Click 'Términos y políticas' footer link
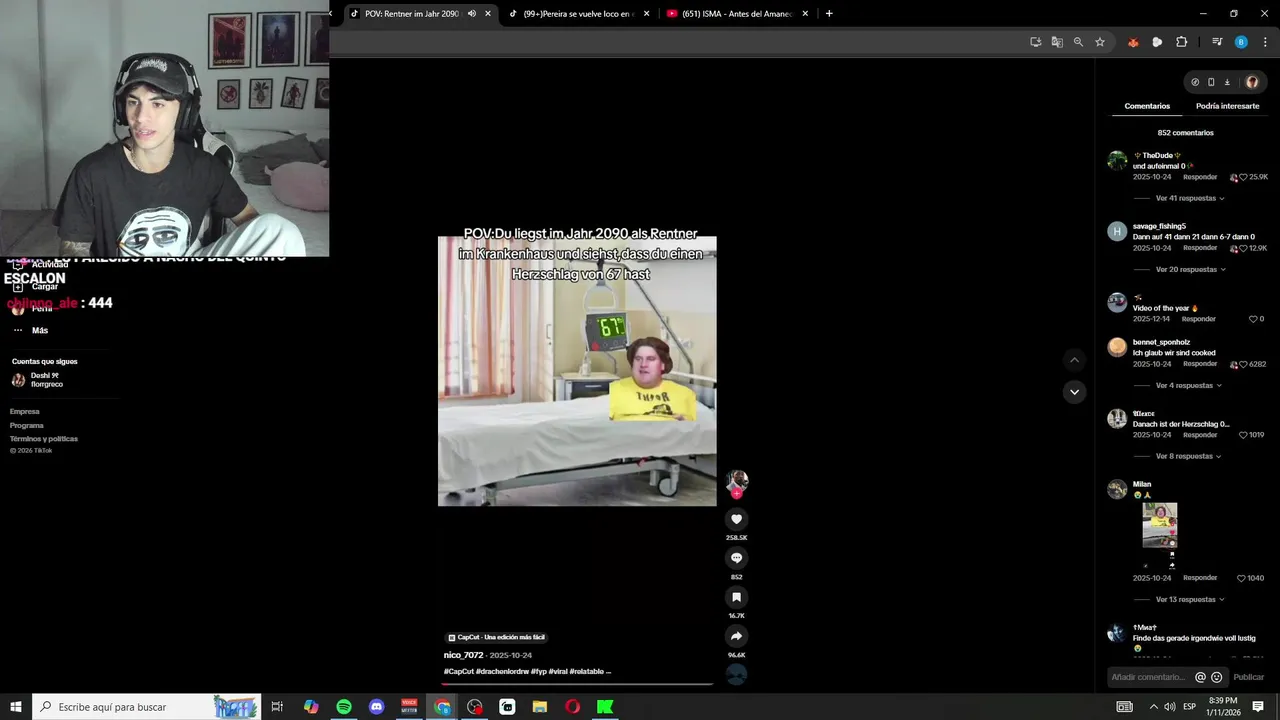Viewport: 1280px width, 720px height. (x=44, y=439)
